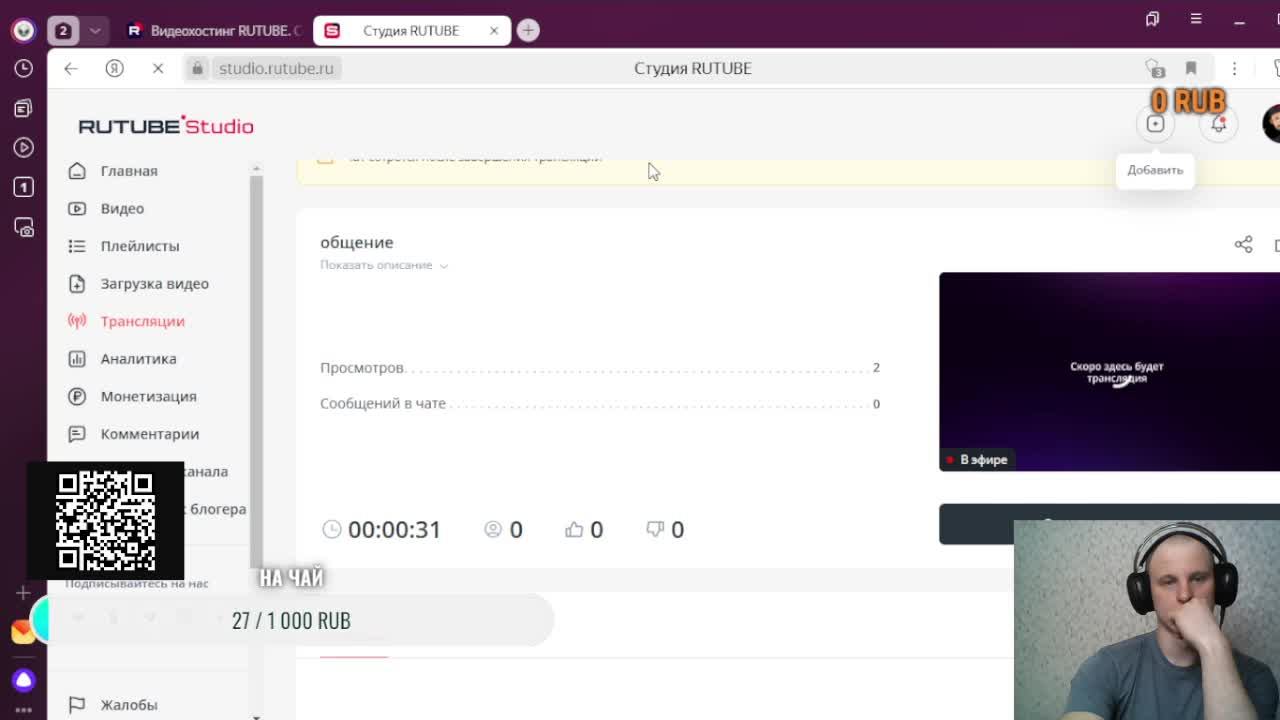Click the studio.rutube.ru address field
Image resolution: width=1280 pixels, height=720 pixels.
point(276,68)
